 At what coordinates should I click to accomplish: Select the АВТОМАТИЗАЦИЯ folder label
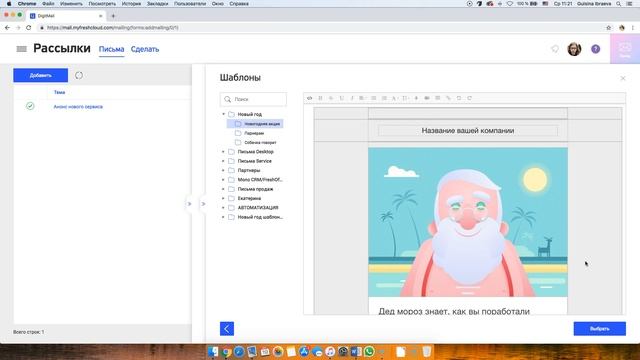258,208
